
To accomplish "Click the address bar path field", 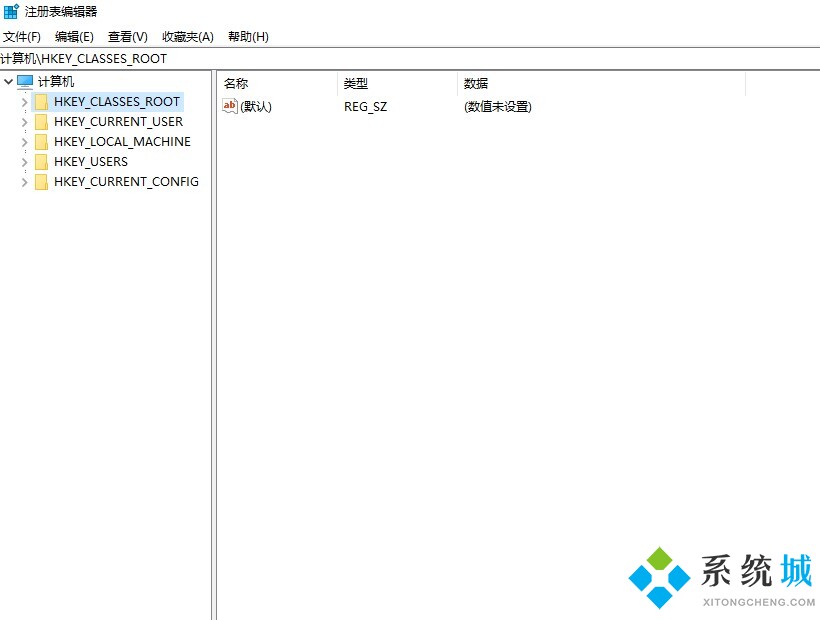I will point(410,59).
